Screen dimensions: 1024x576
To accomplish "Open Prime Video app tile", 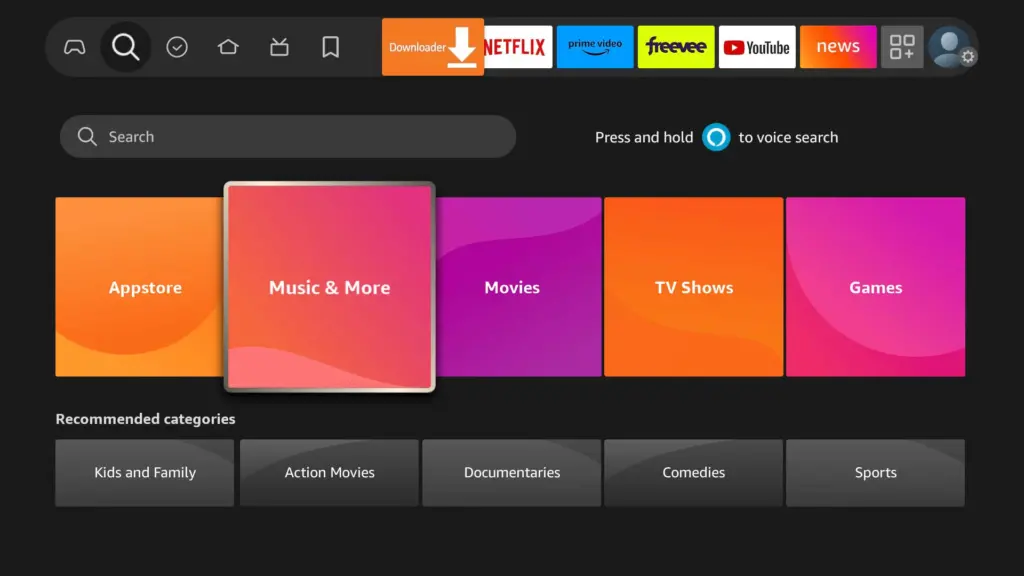I will [x=595, y=47].
